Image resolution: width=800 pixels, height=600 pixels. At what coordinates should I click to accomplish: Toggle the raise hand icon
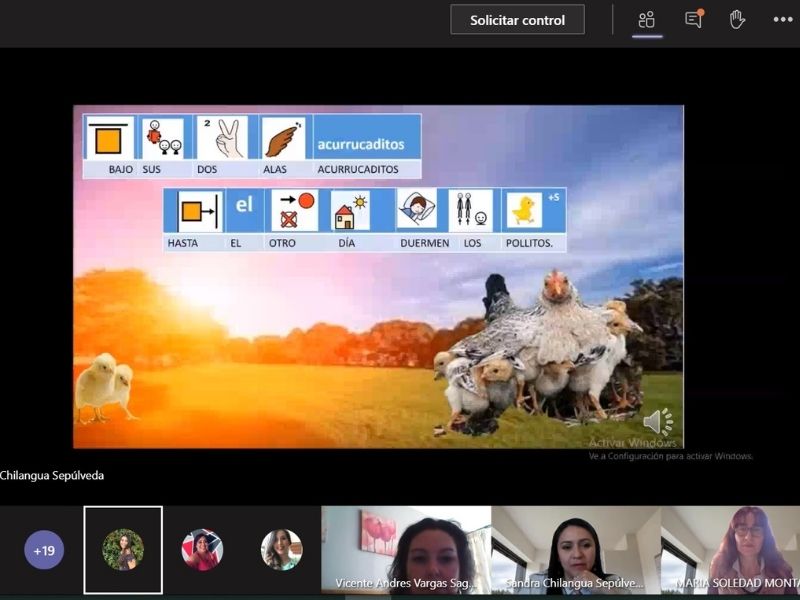[x=737, y=20]
